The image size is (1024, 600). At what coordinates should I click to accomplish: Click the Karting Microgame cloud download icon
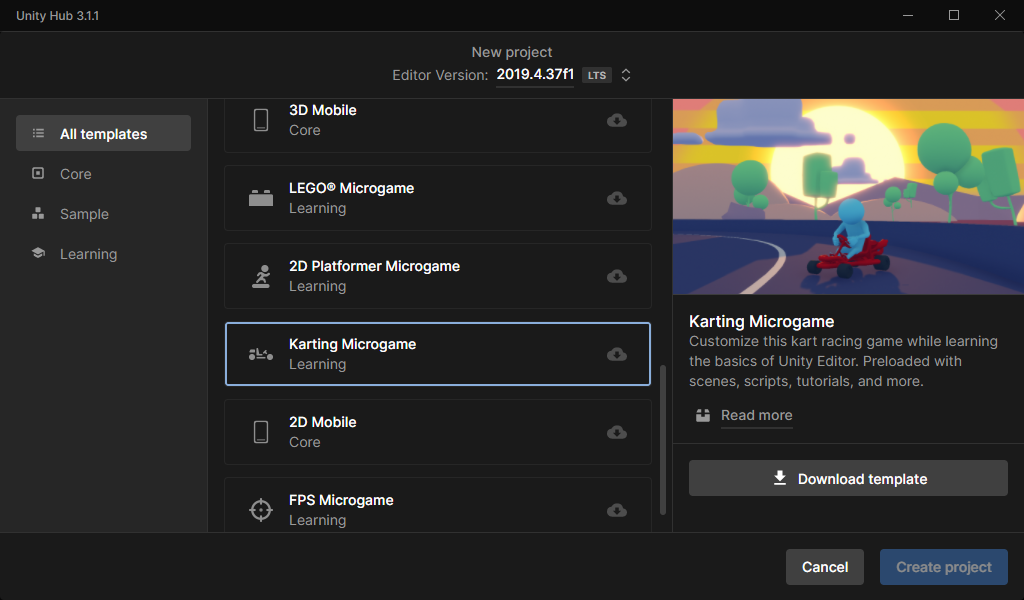point(617,354)
